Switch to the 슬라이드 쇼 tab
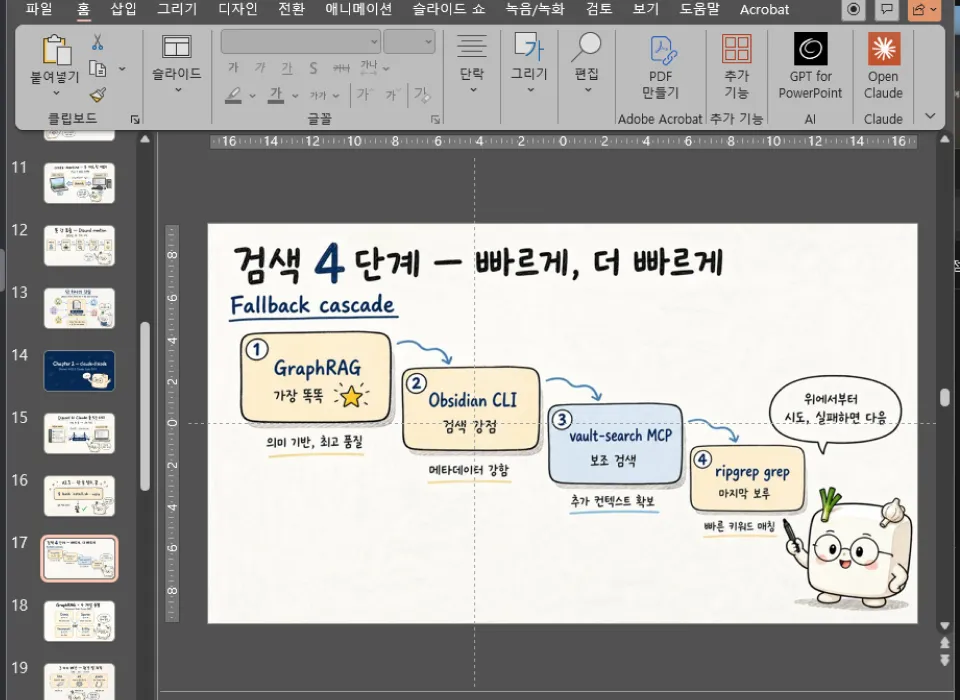This screenshot has width=960, height=700. [449, 9]
